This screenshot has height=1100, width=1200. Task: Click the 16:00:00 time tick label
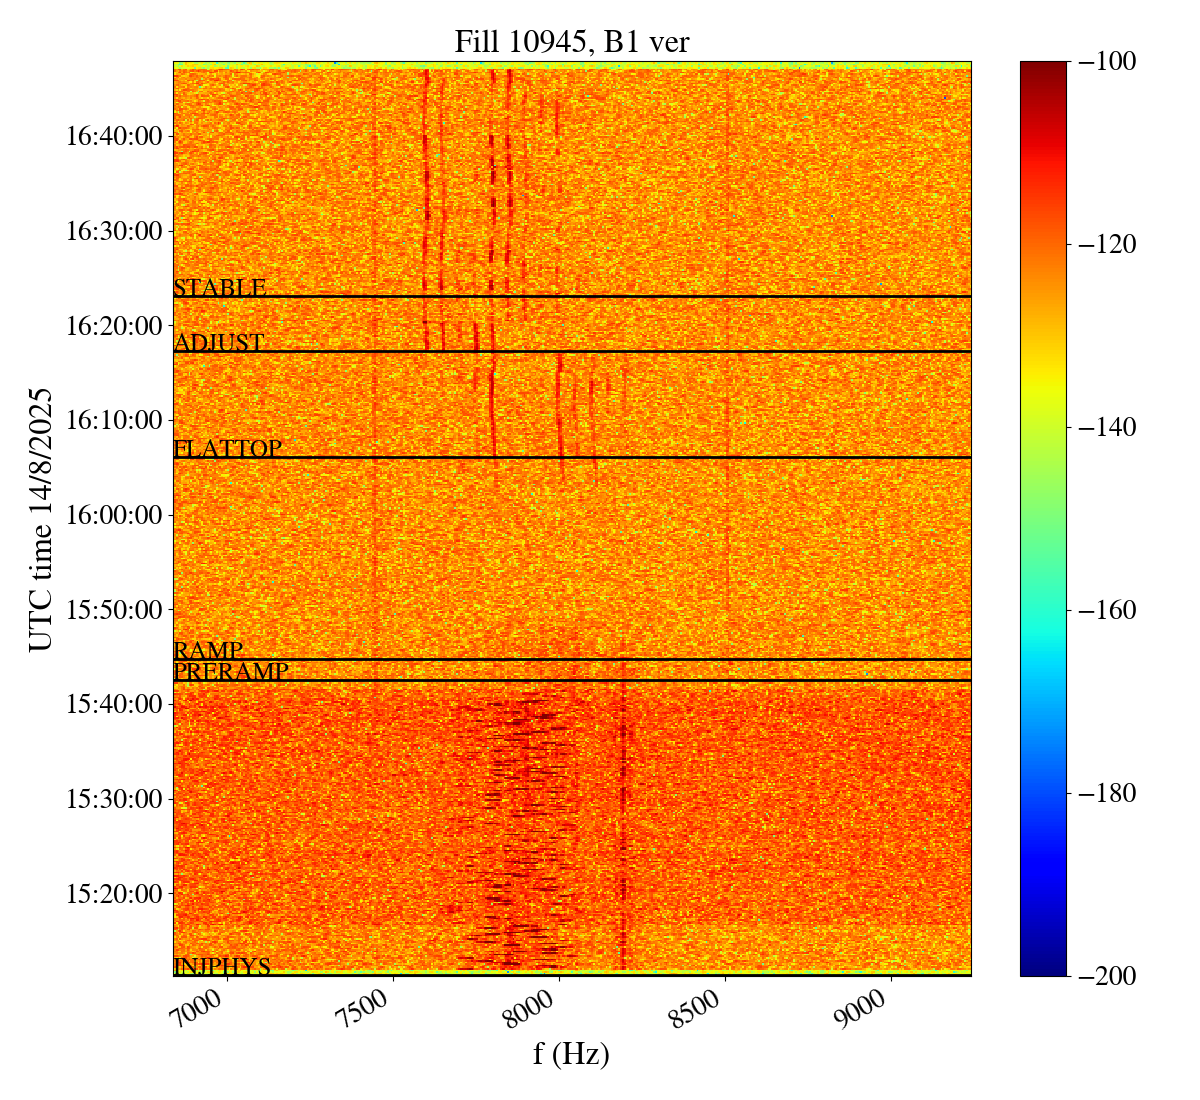(114, 515)
